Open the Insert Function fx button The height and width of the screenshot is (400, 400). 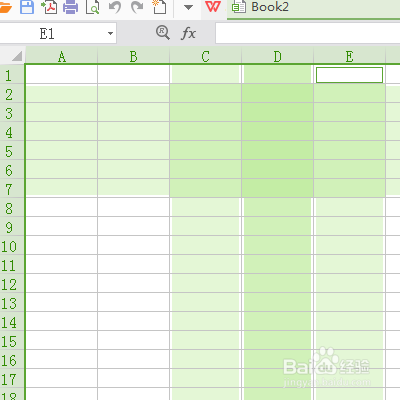click(x=188, y=33)
